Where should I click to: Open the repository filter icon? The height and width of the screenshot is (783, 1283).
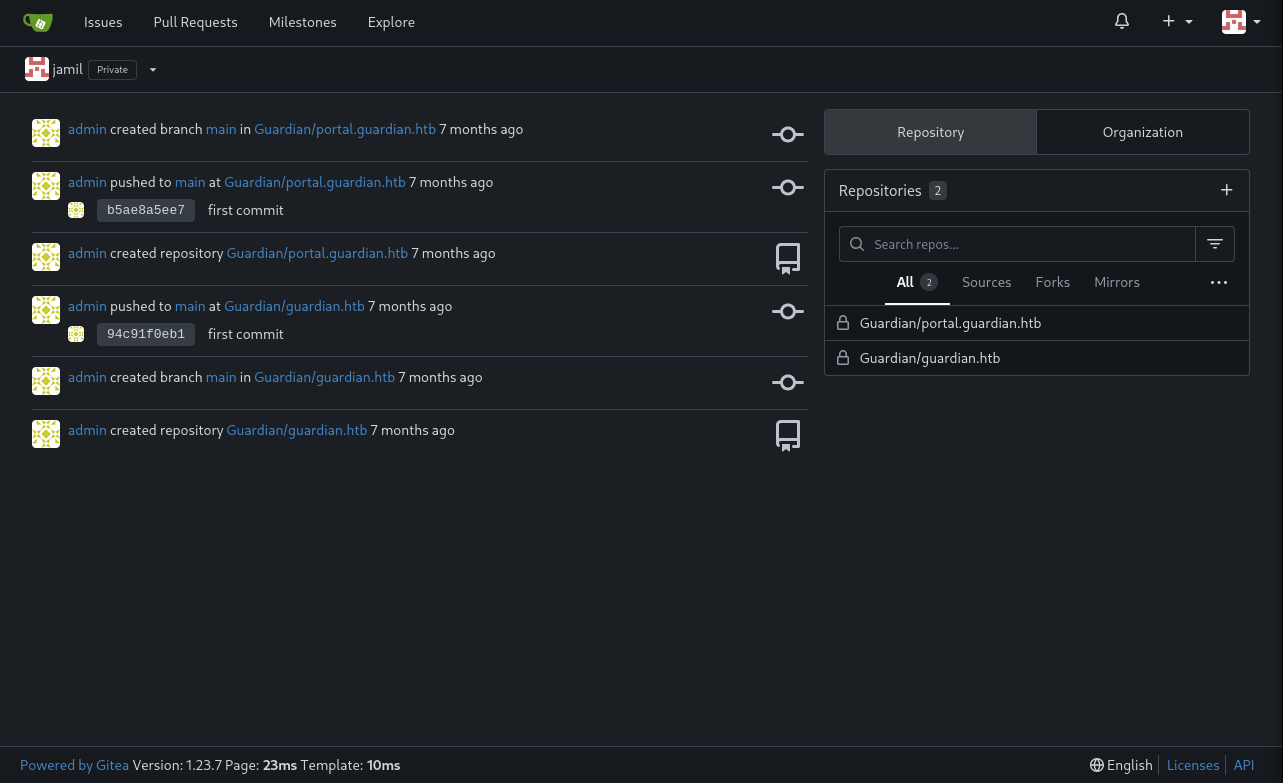click(1215, 244)
